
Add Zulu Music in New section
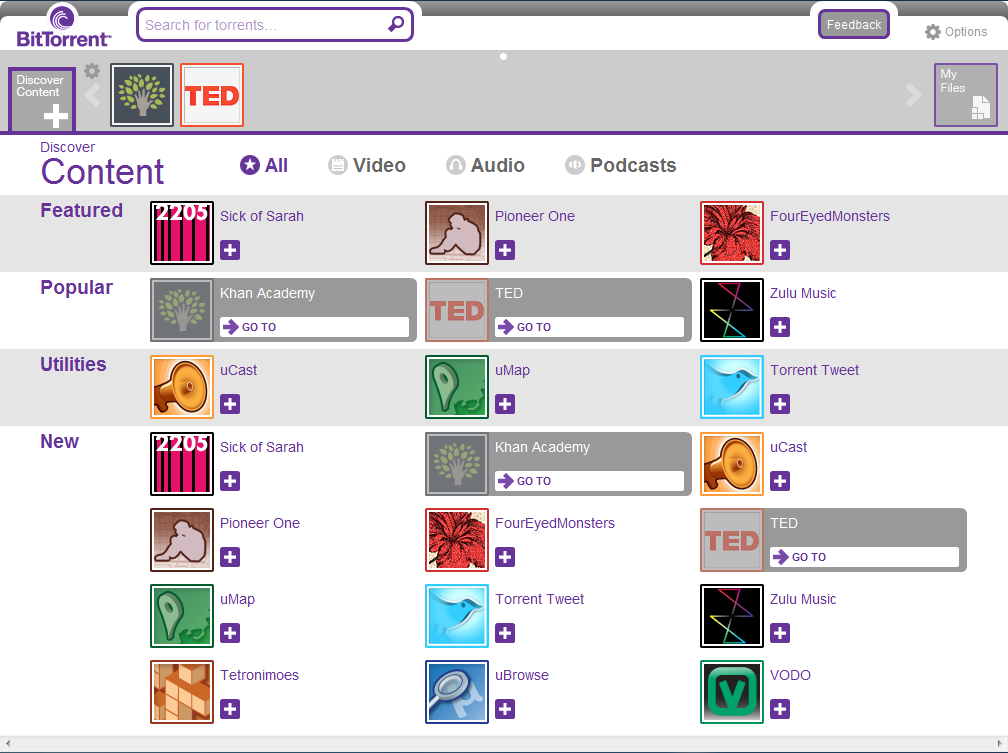click(780, 633)
